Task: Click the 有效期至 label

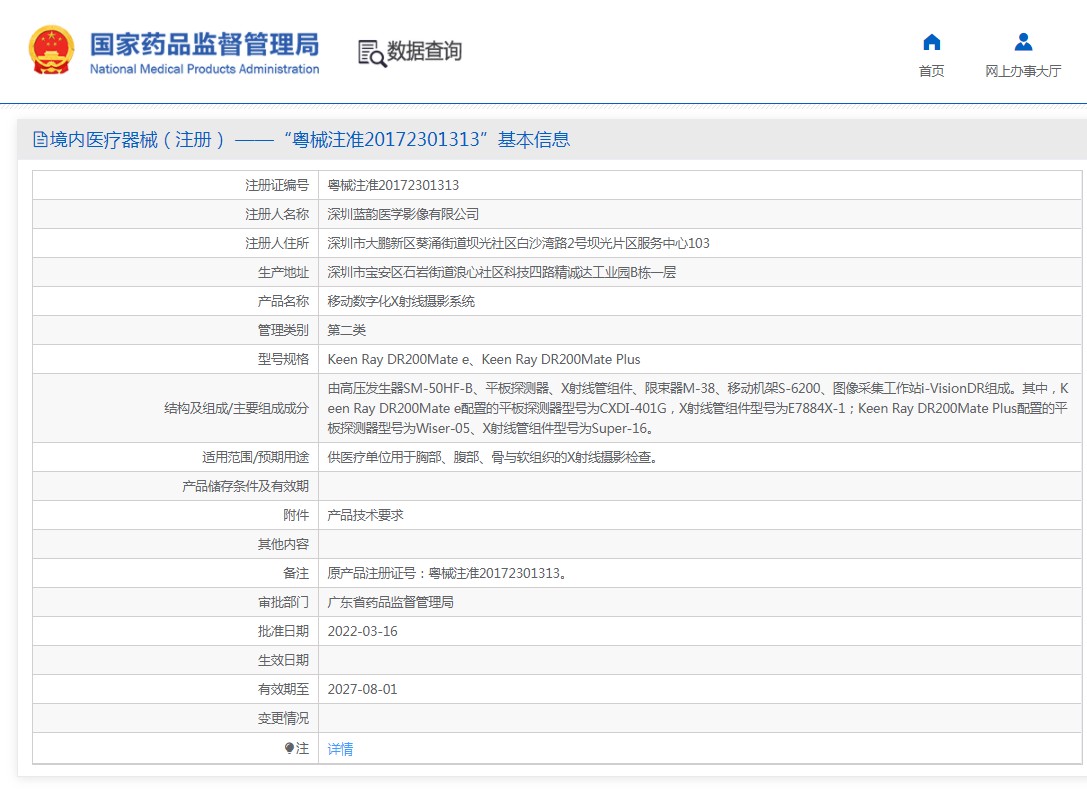Action: click(x=283, y=689)
